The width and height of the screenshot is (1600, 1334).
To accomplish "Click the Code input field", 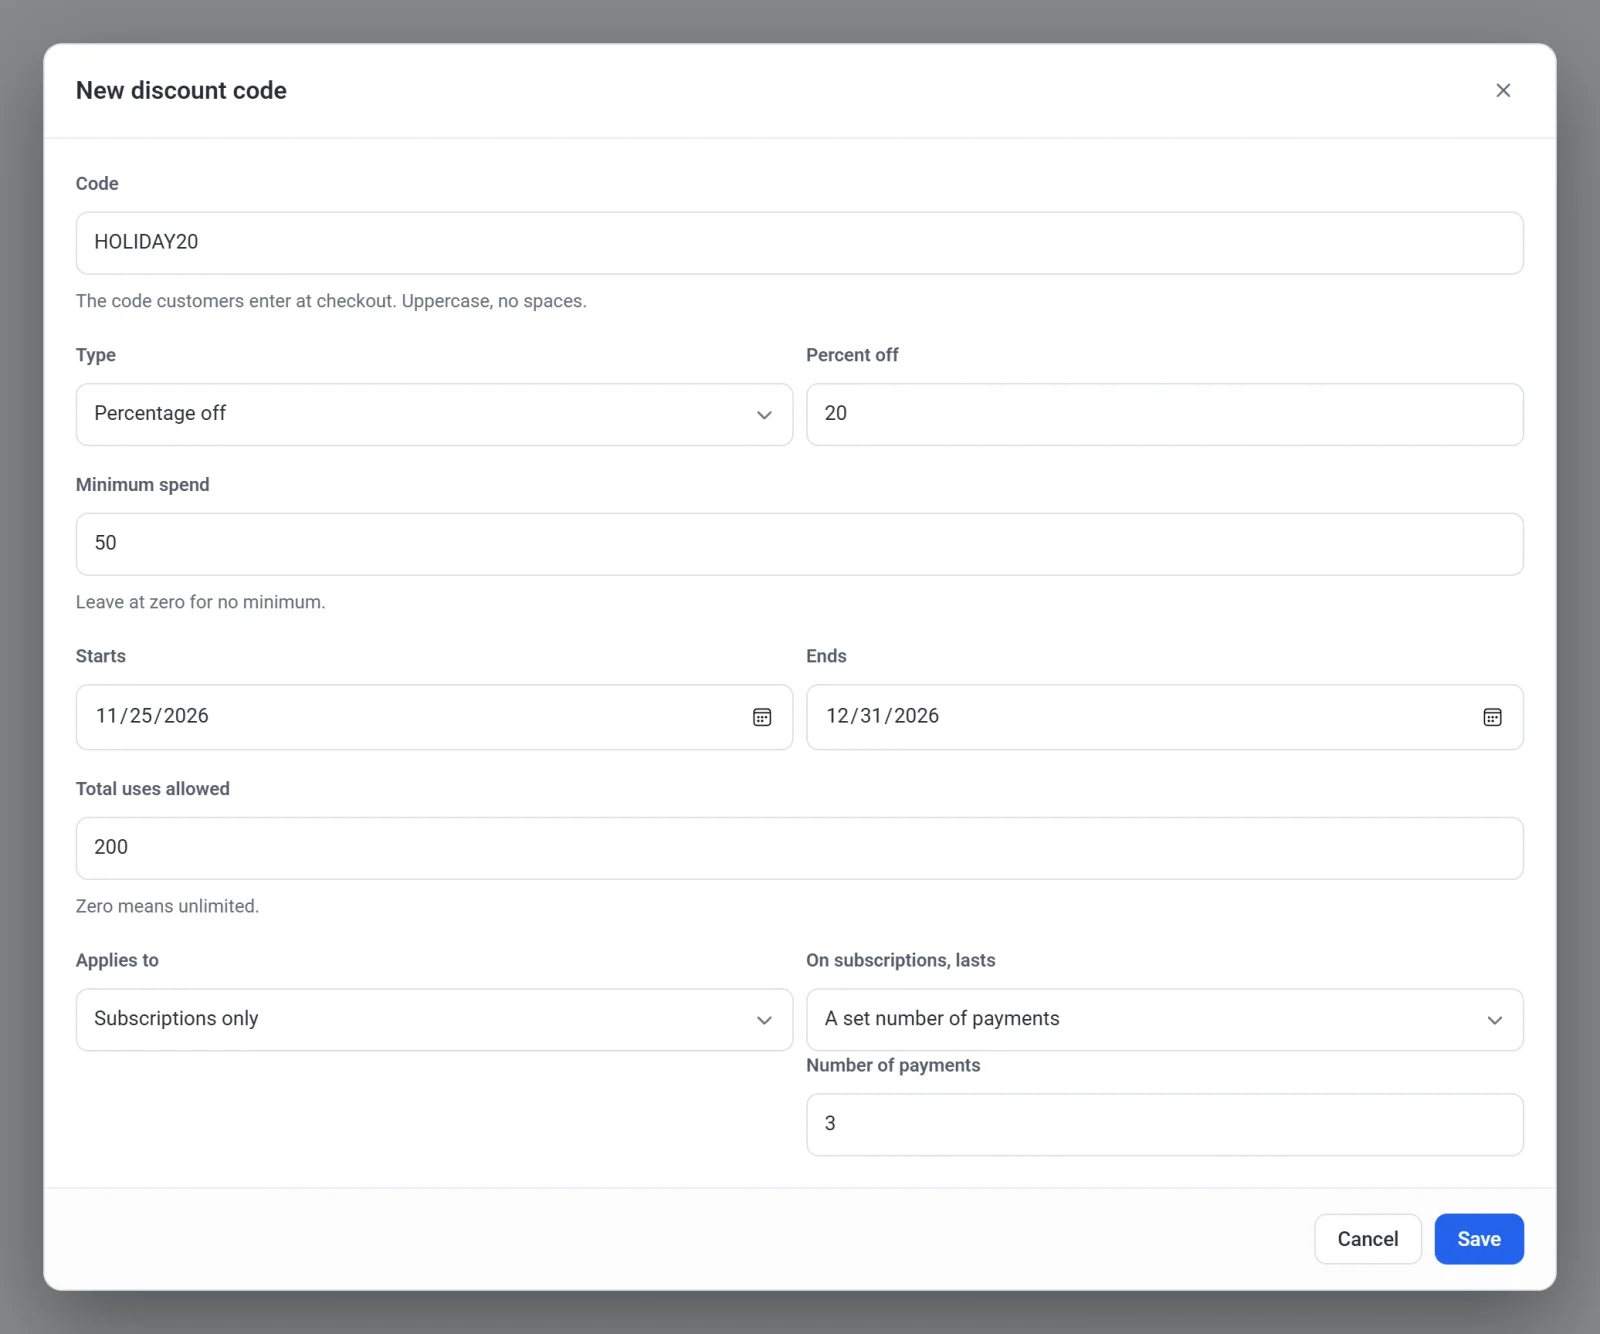I will coord(800,243).
